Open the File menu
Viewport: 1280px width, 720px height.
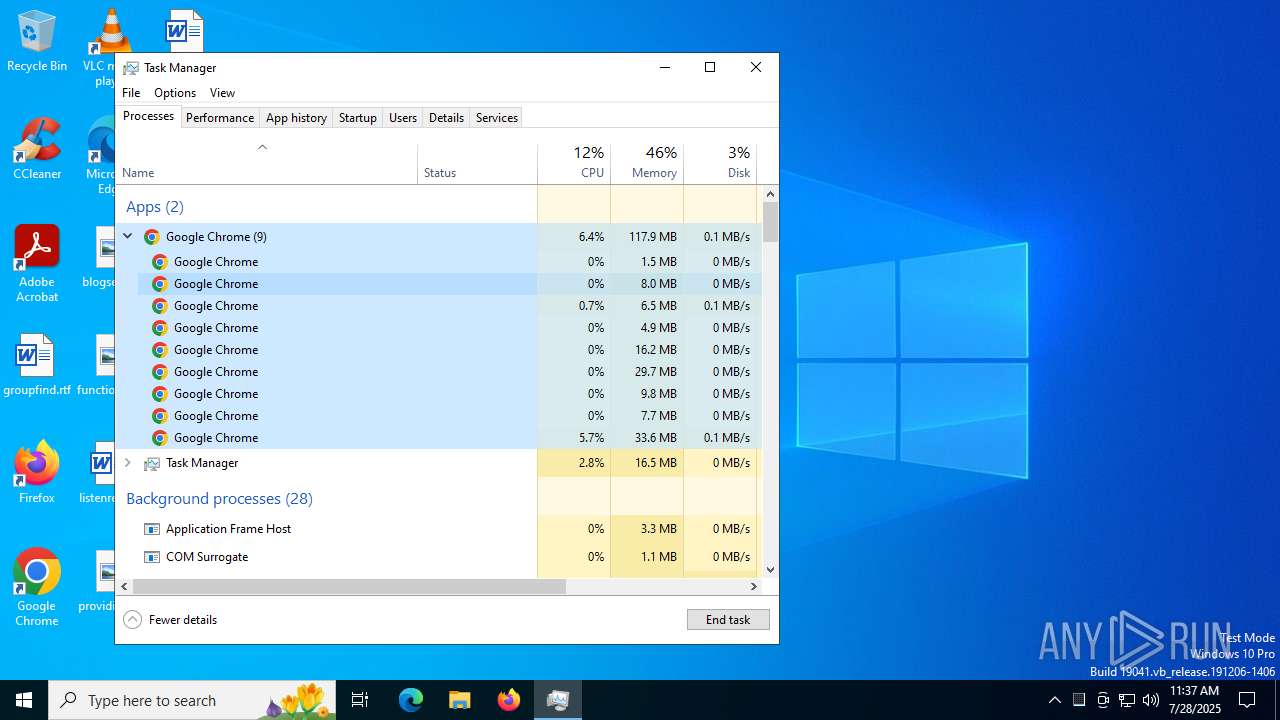coord(131,93)
